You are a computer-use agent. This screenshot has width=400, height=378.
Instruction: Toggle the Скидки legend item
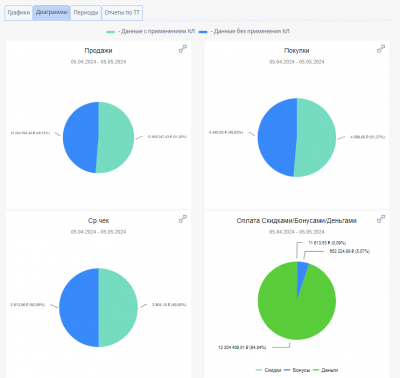tap(268, 370)
